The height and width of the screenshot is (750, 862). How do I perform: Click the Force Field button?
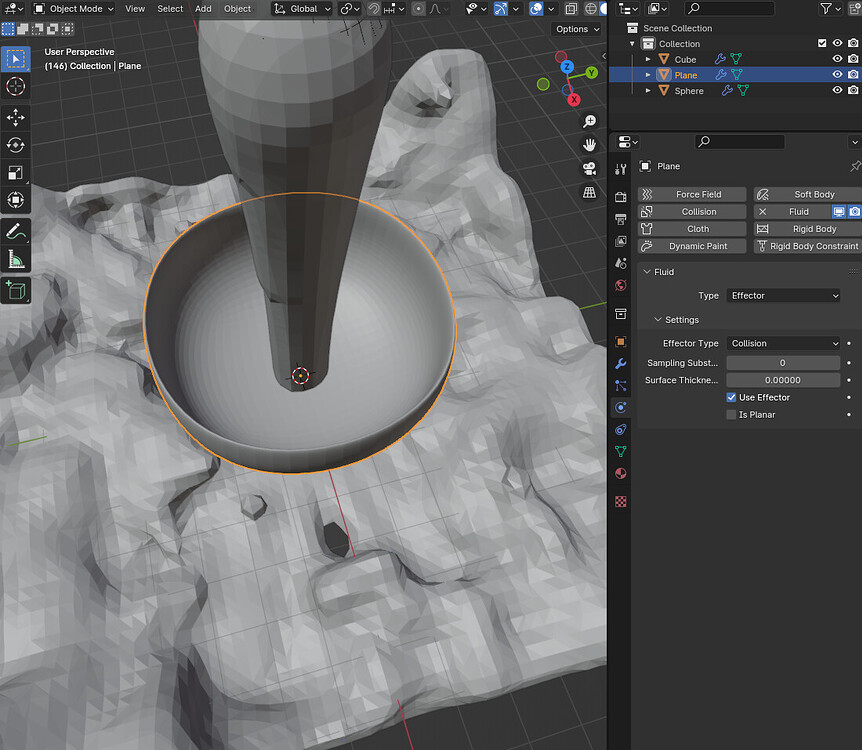[x=692, y=194]
